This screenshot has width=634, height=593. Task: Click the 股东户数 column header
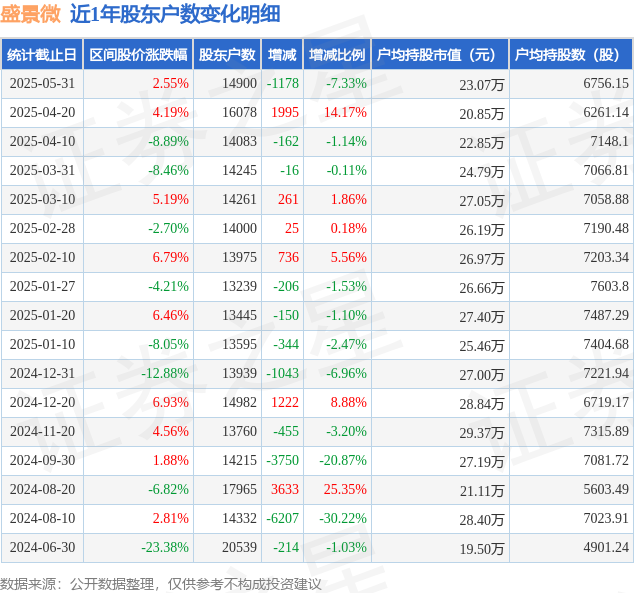coord(227,55)
